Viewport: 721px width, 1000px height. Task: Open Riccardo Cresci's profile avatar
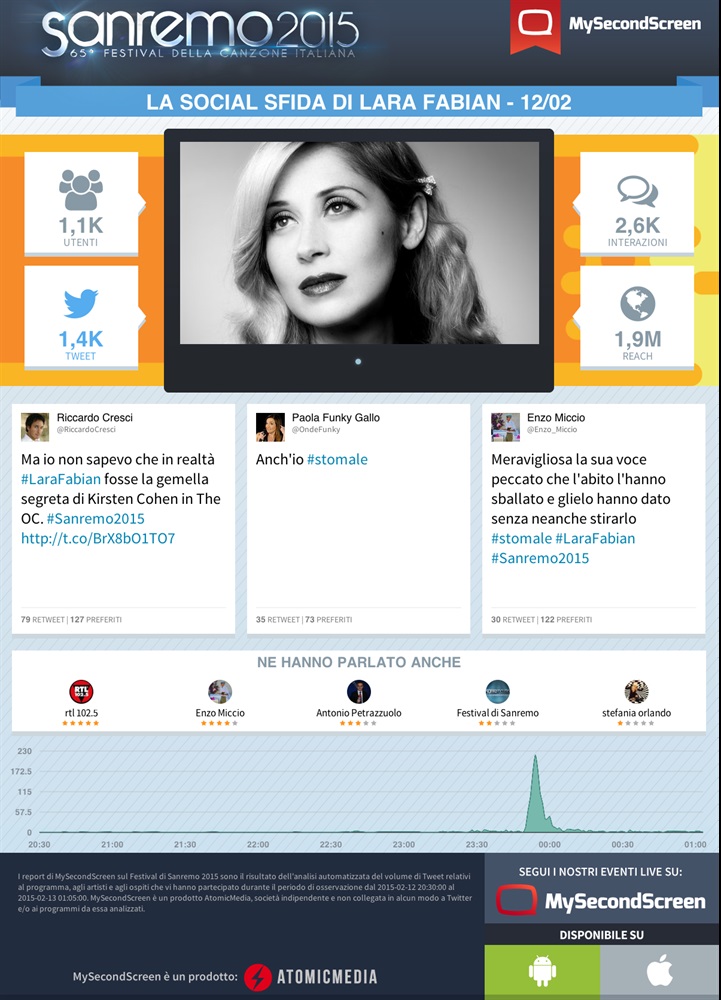[34, 427]
